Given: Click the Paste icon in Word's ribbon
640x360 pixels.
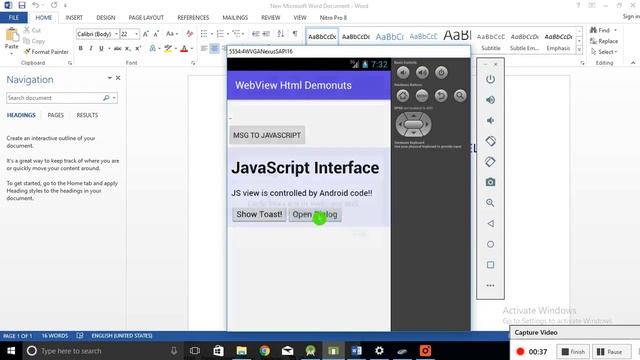Looking at the screenshot, I should tap(11, 36).
